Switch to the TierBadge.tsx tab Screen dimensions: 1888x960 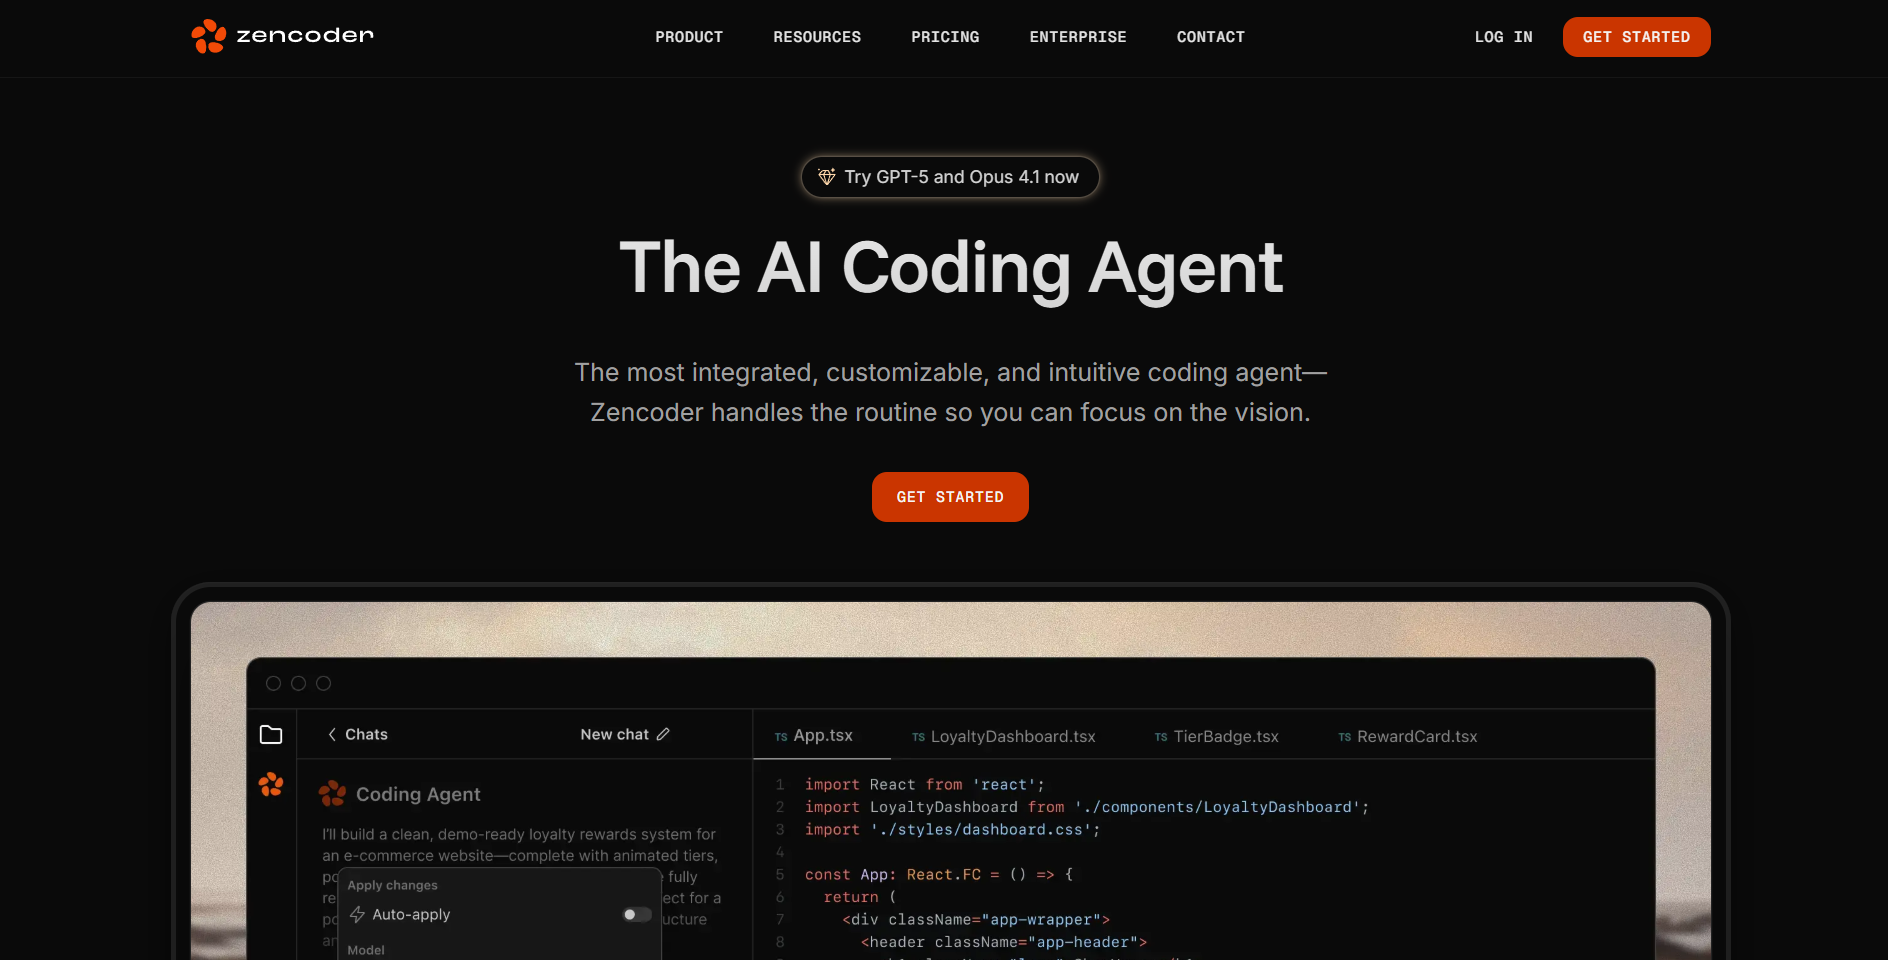point(1225,736)
